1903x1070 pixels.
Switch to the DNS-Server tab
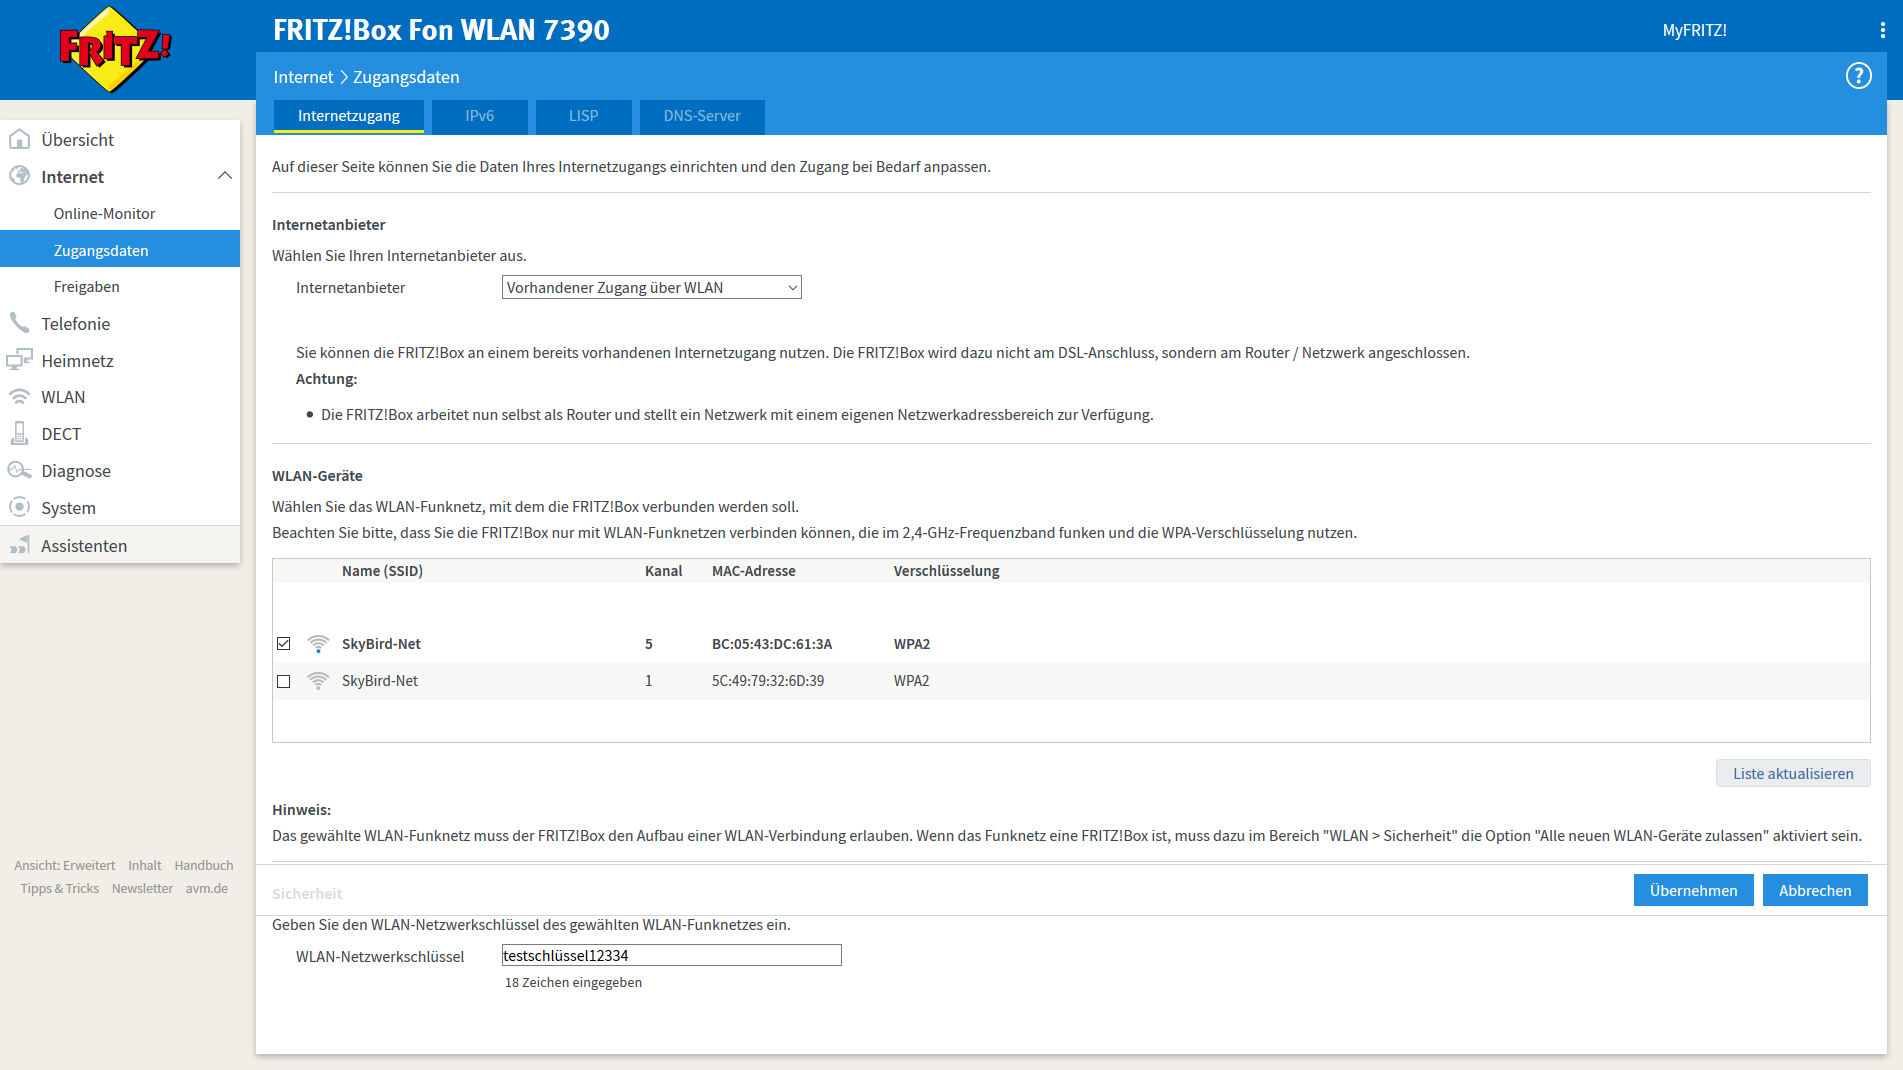click(x=702, y=116)
